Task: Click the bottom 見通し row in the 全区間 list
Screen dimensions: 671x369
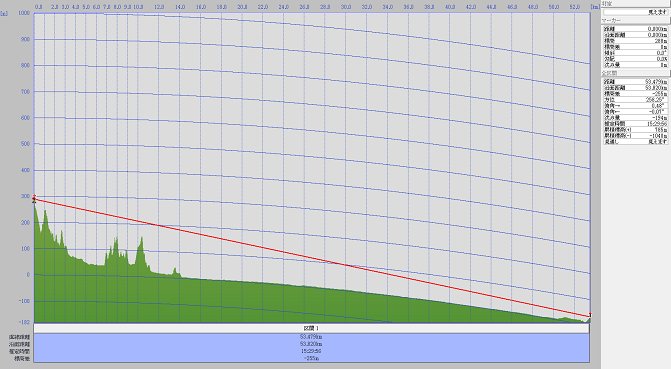Action: pos(635,141)
